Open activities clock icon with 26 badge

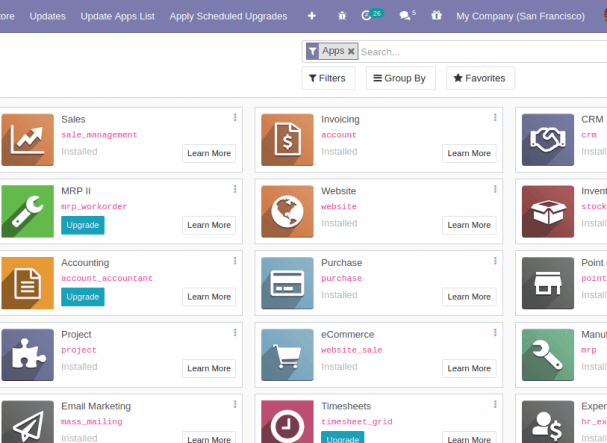pyautogui.click(x=372, y=15)
